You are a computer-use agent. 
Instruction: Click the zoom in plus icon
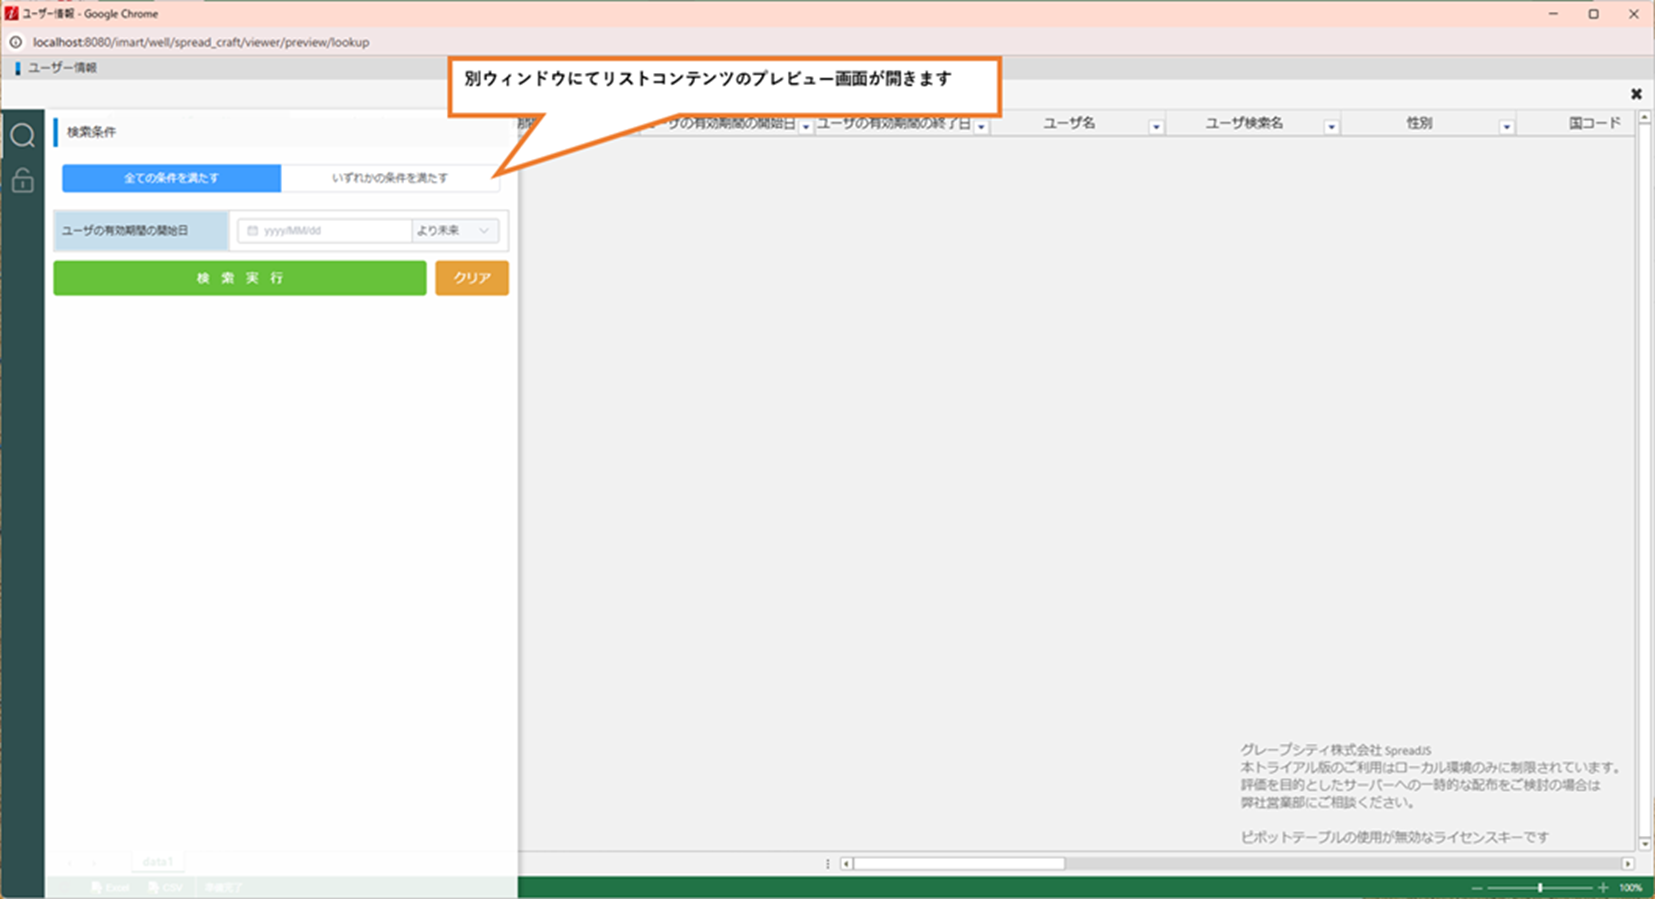(1603, 888)
